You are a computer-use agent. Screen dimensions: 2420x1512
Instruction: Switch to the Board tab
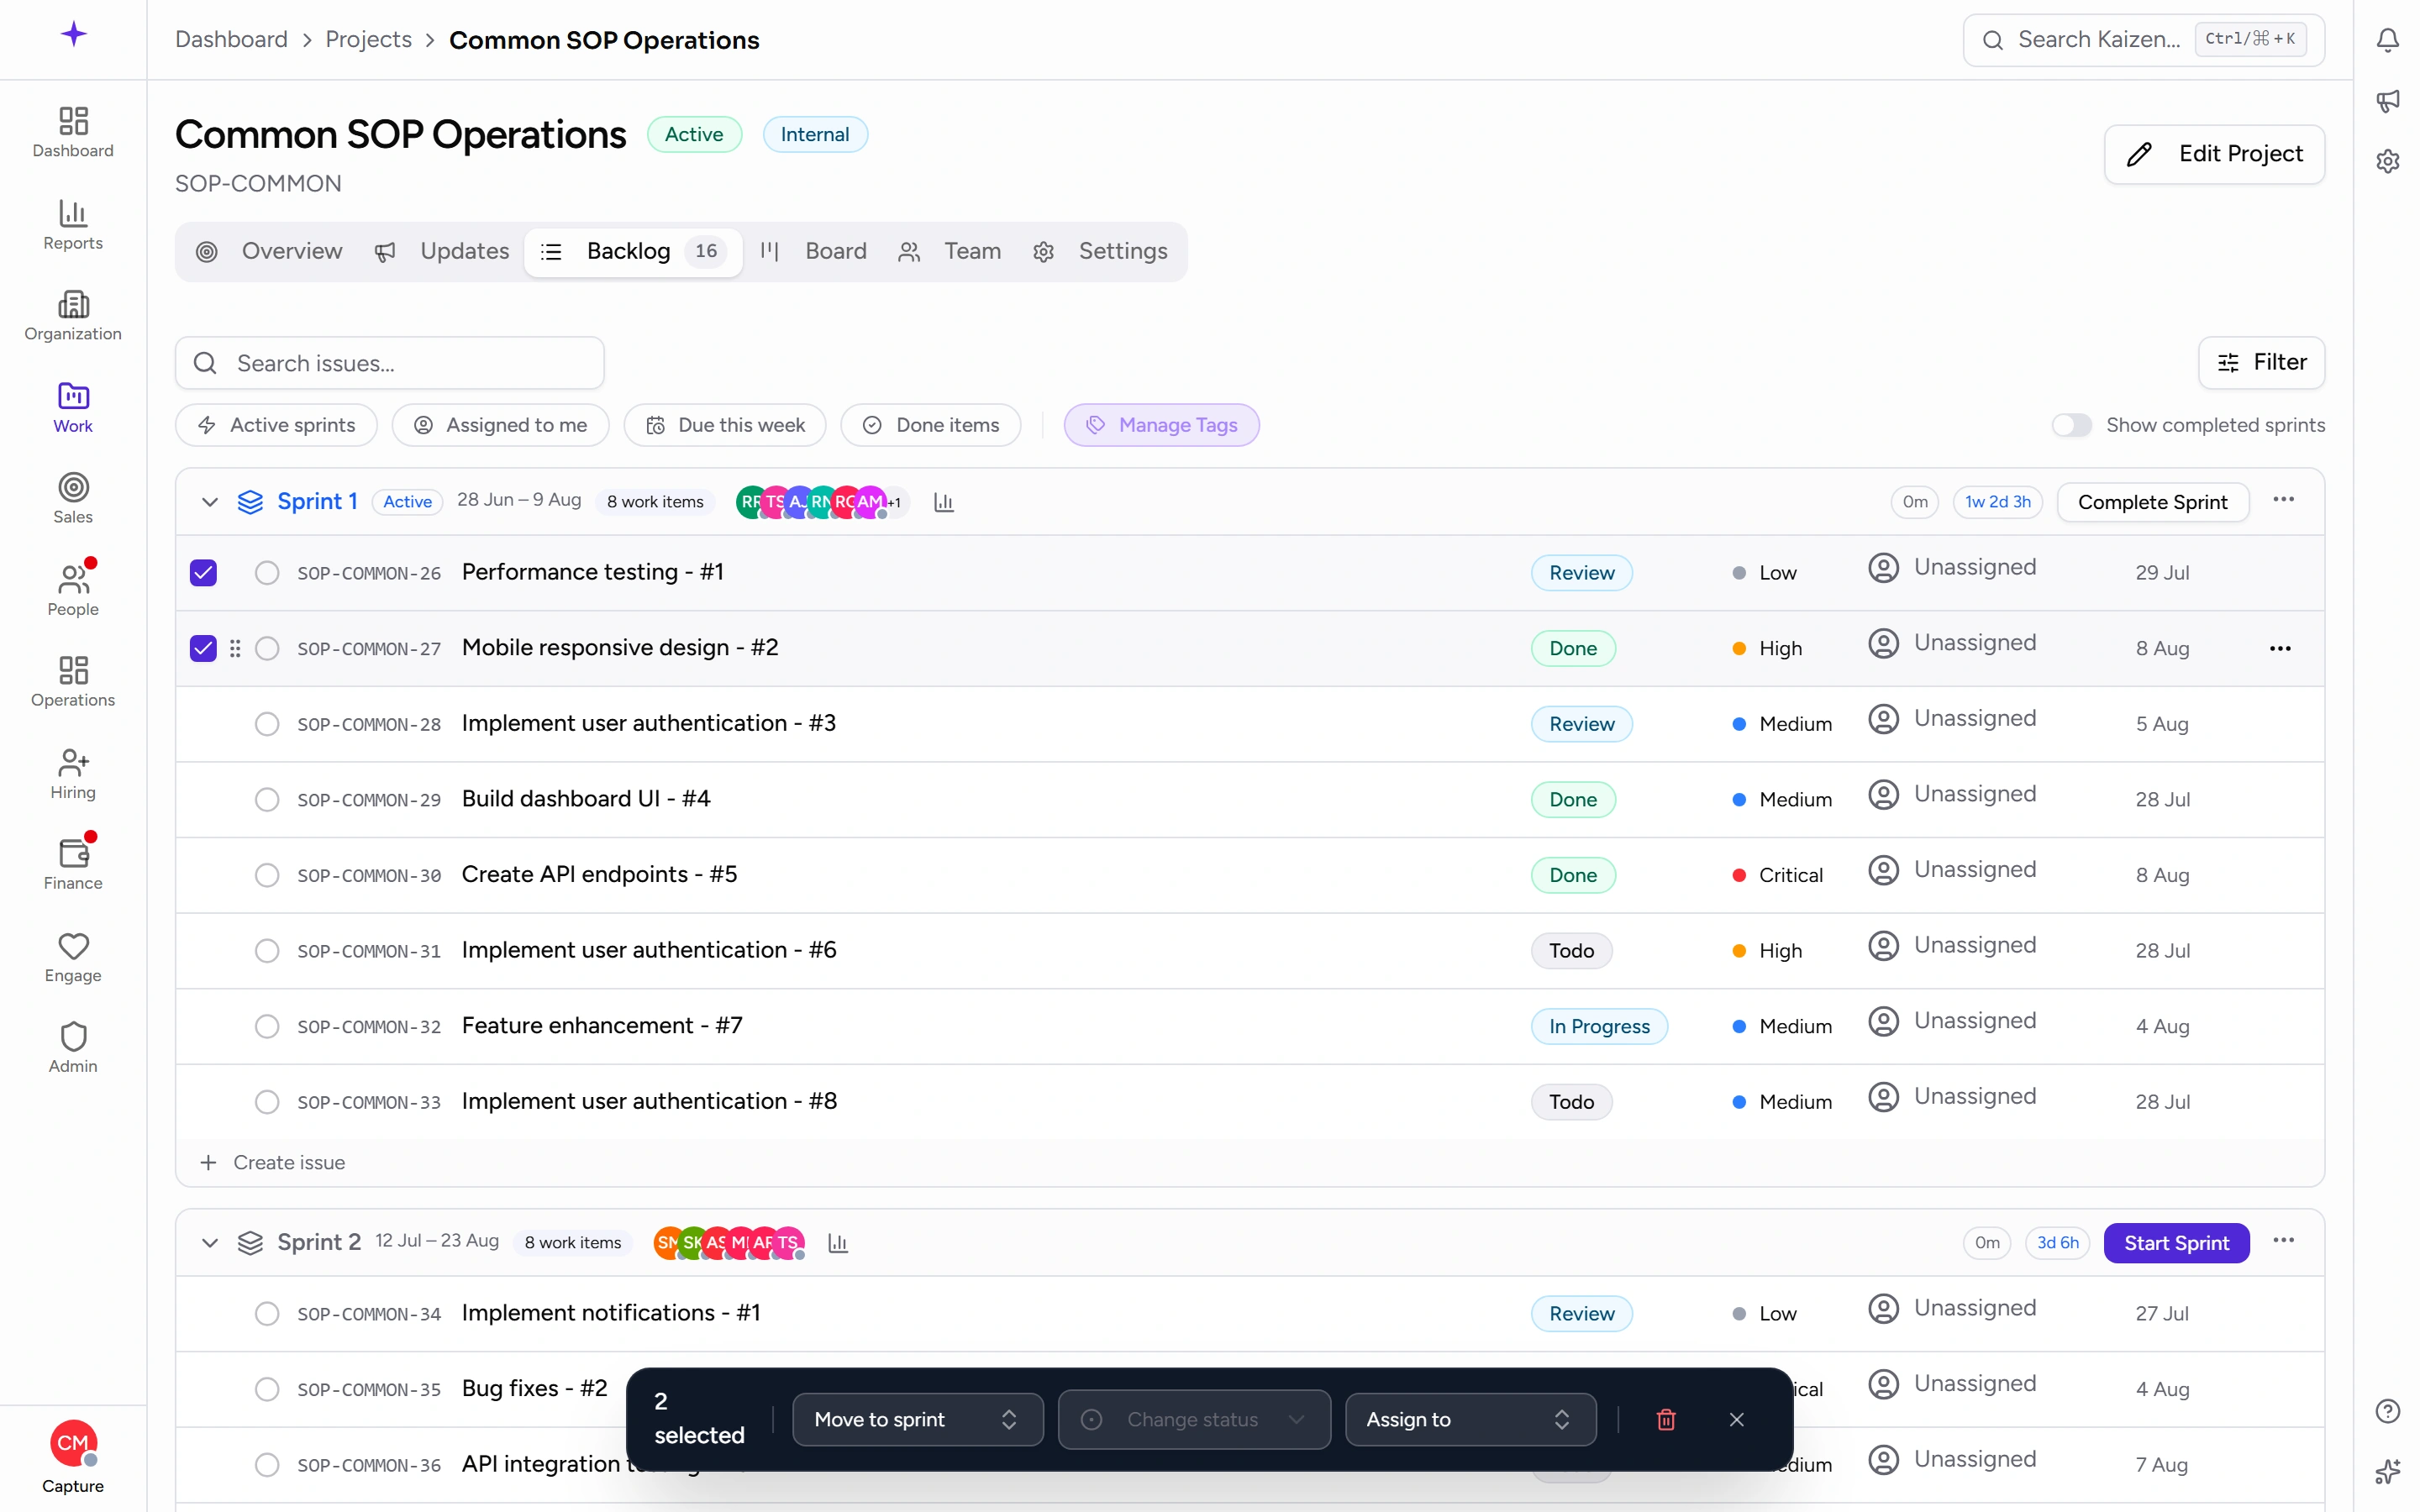(813, 251)
